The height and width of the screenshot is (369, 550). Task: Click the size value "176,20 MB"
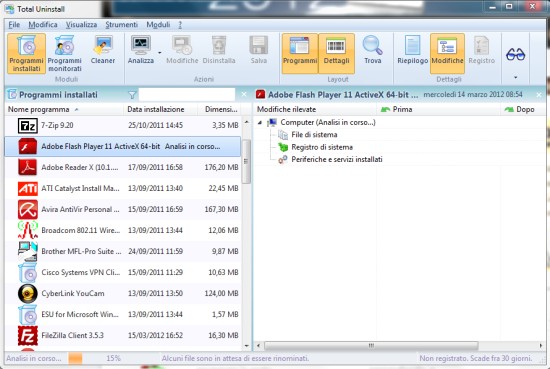click(x=221, y=167)
